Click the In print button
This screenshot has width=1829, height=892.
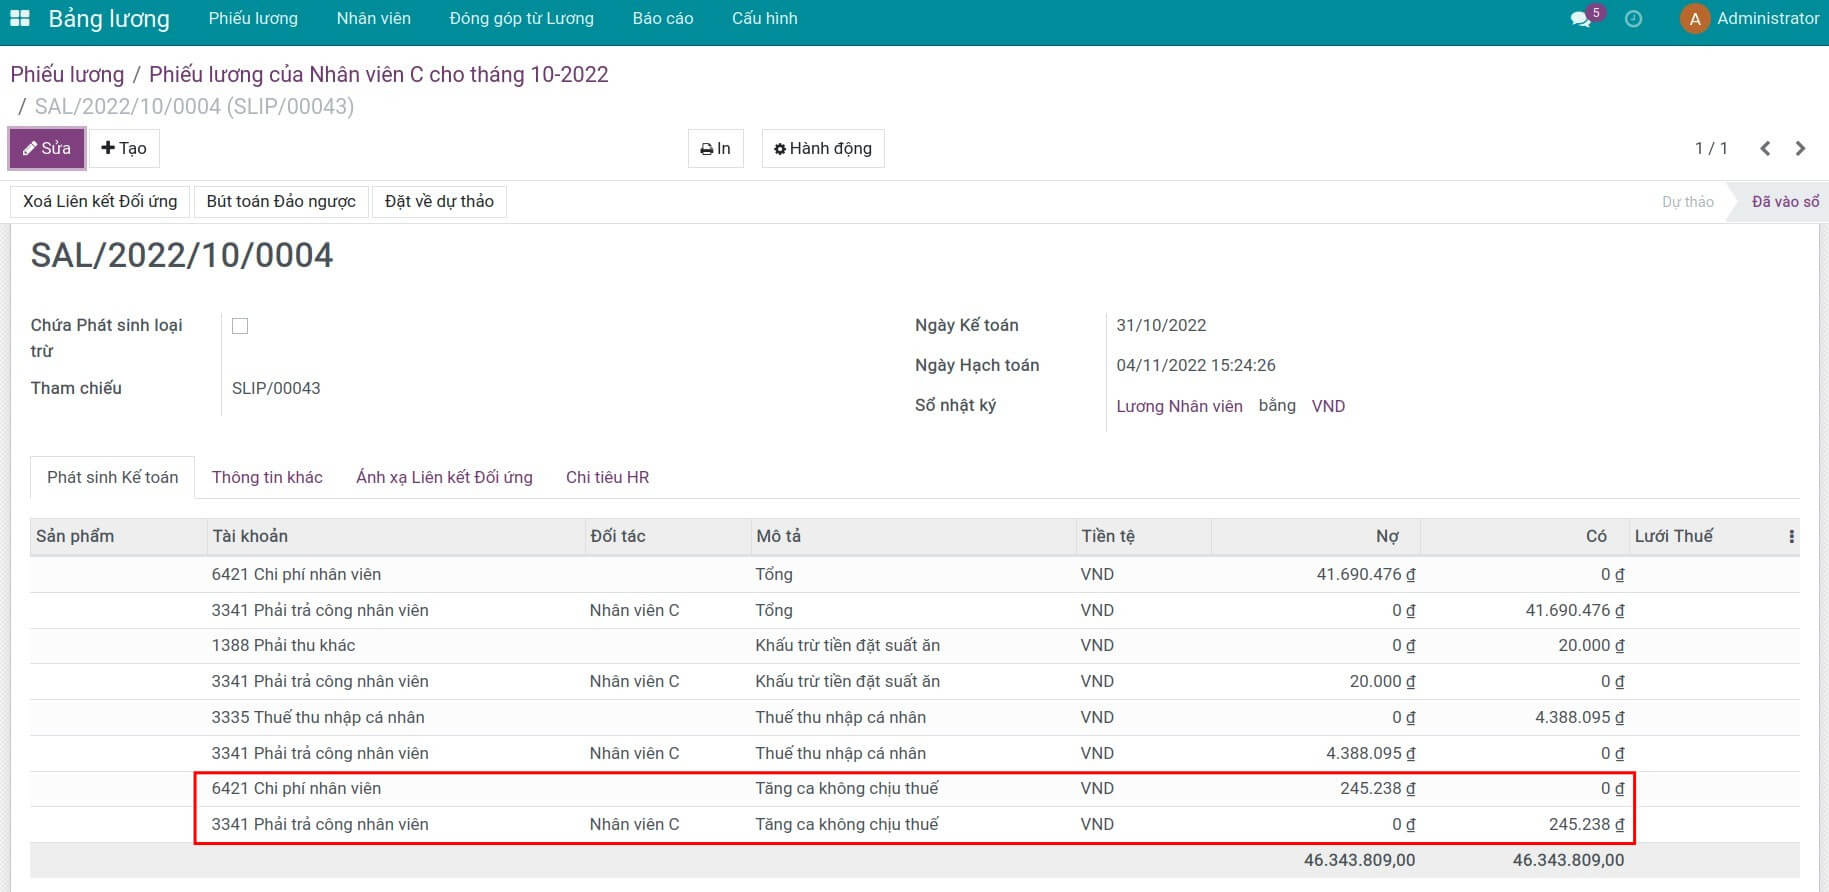(715, 149)
